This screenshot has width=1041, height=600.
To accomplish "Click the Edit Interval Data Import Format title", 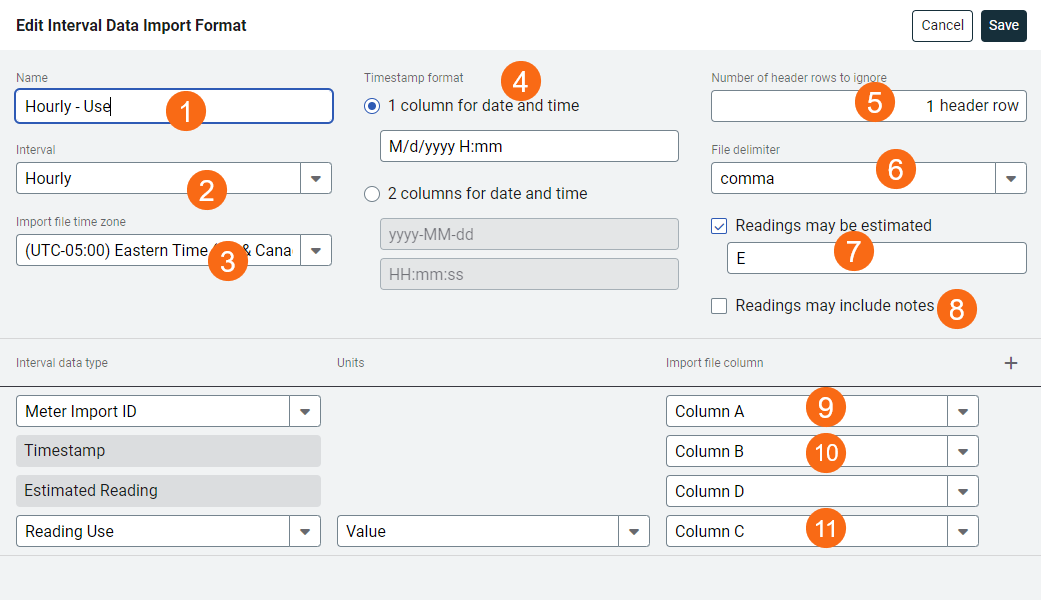I will point(131,26).
